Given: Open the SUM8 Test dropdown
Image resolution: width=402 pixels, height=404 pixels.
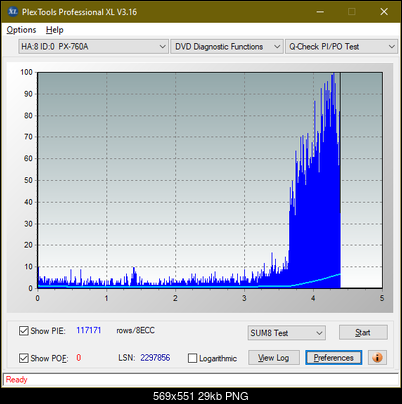Looking at the screenshot, I should pyautogui.click(x=287, y=333).
